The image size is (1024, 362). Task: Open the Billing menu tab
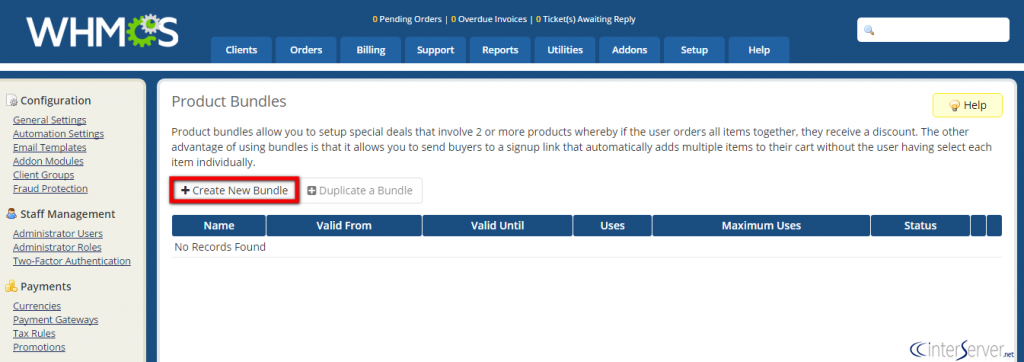point(371,50)
